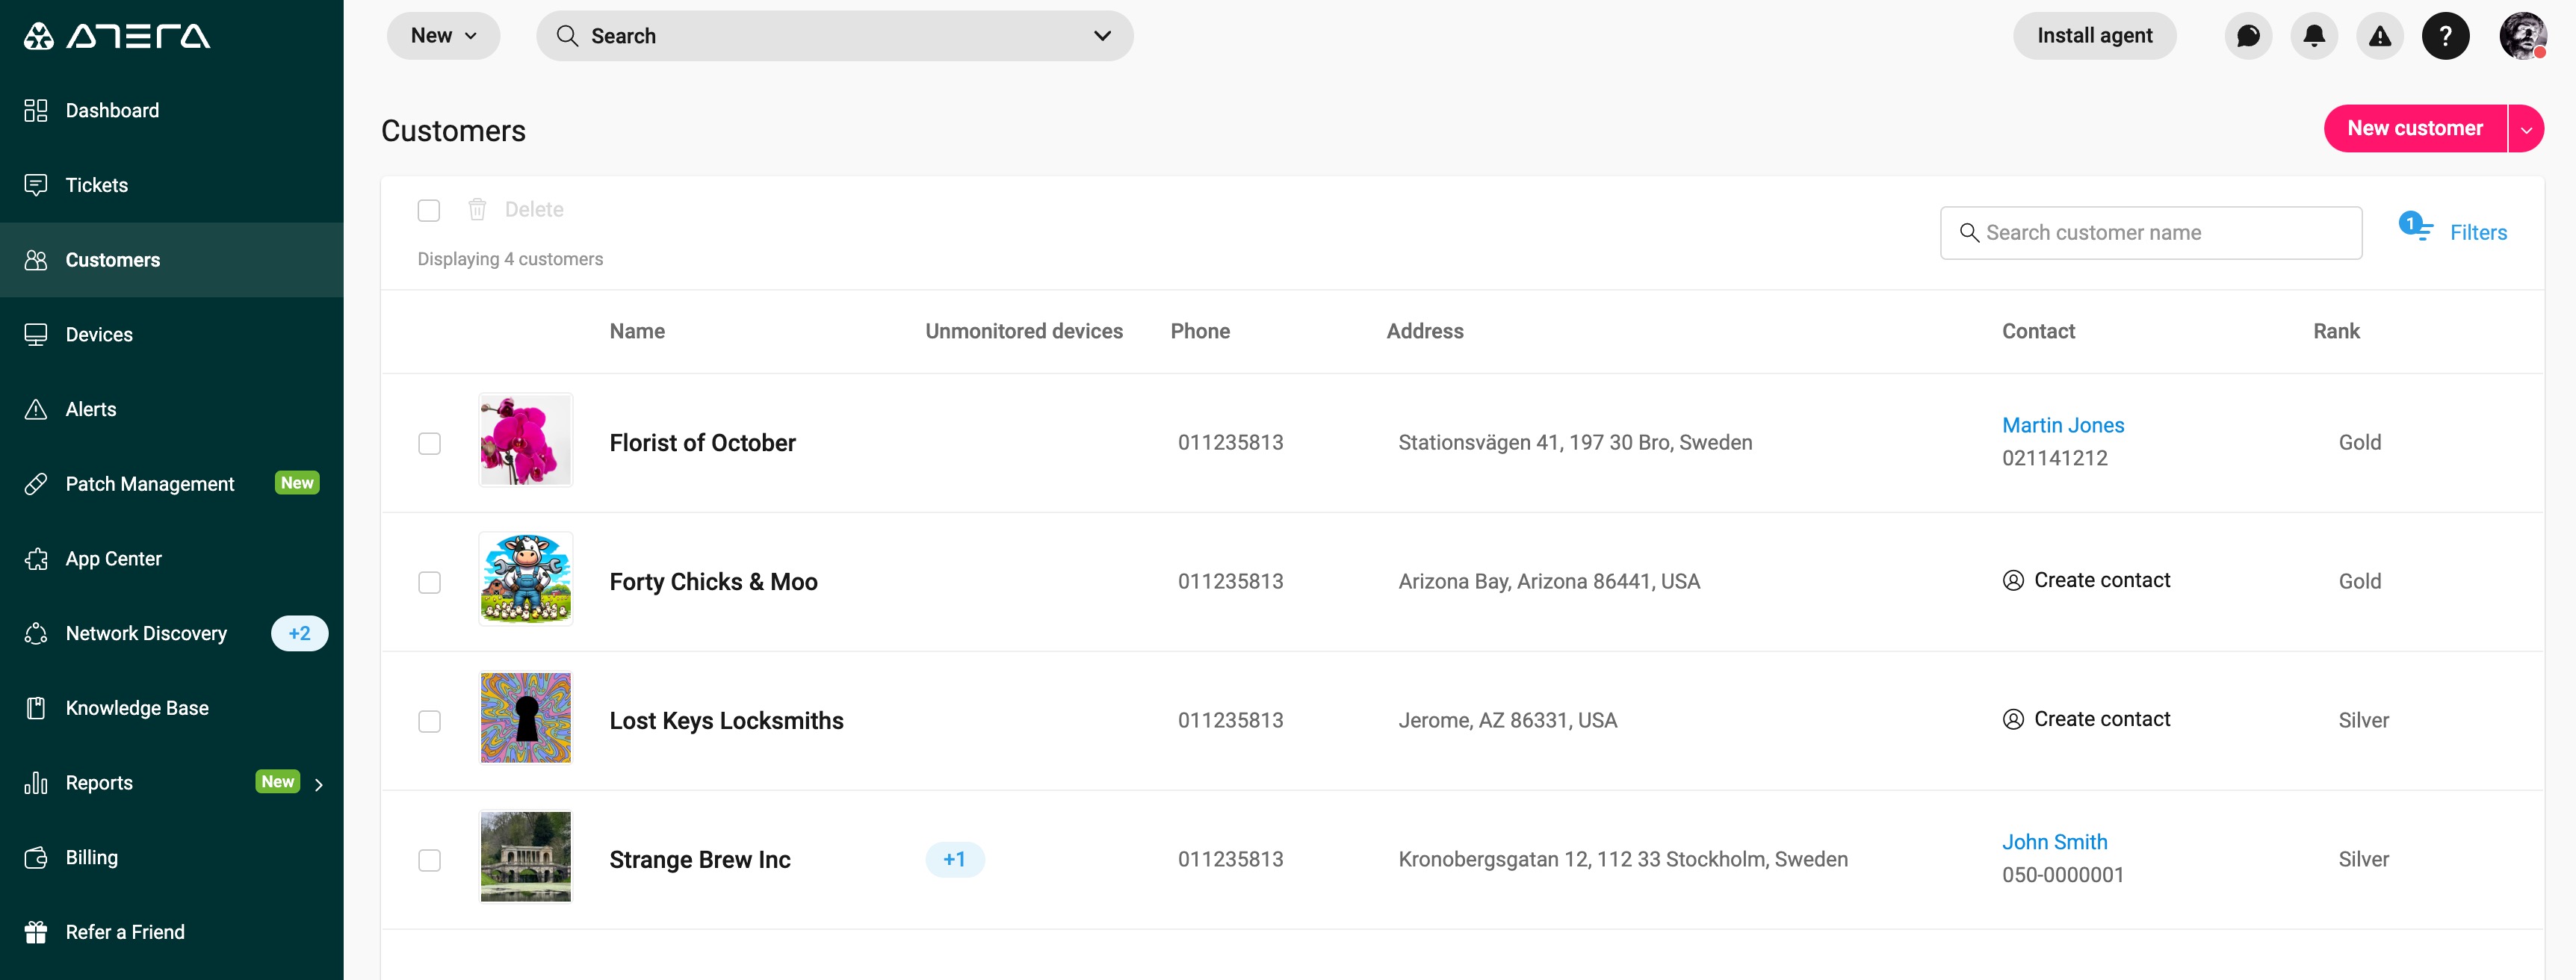Open the chat bubble icon in header

2248,36
